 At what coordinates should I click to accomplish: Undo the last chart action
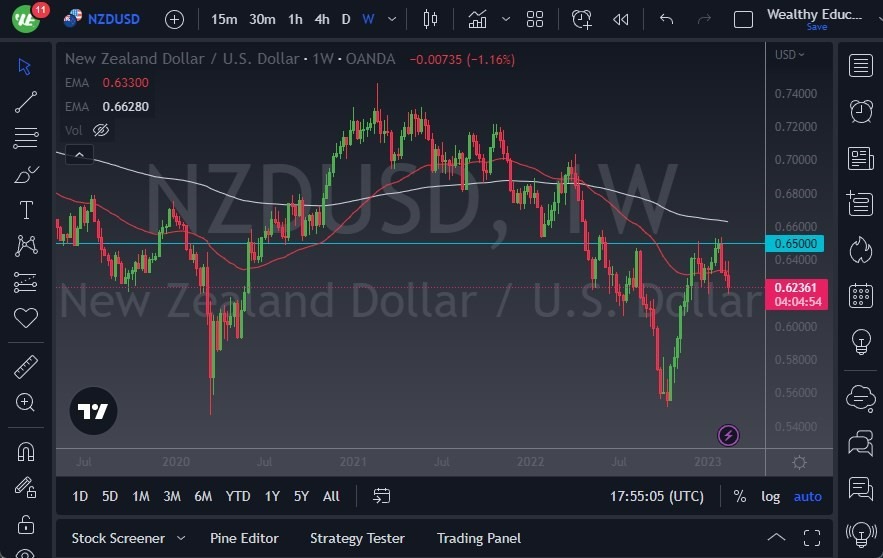click(667, 20)
